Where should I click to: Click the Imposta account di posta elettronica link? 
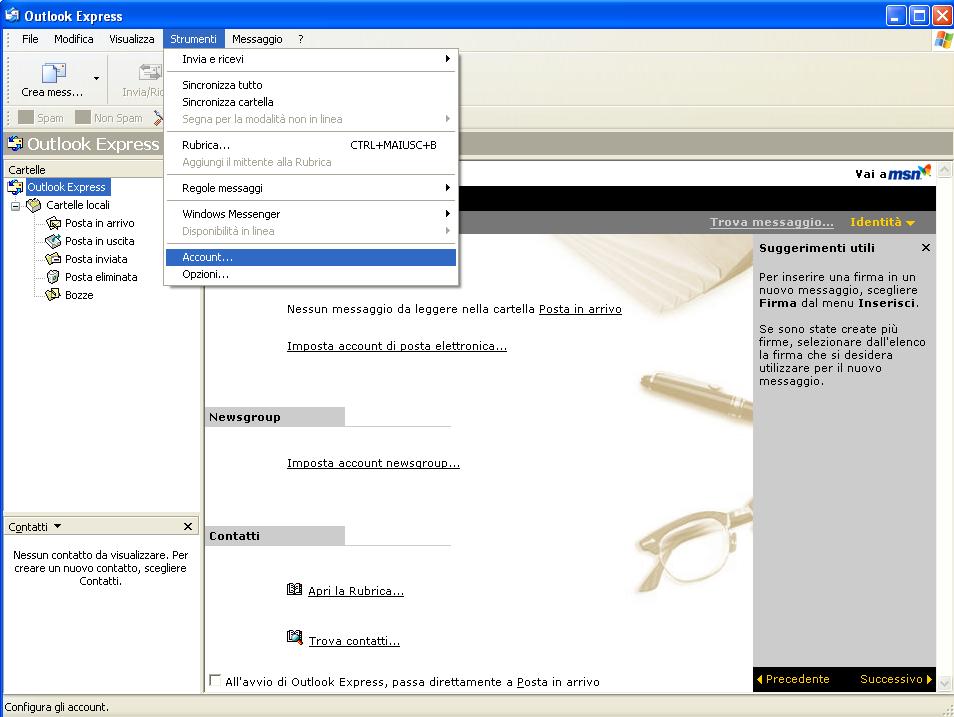(x=397, y=346)
